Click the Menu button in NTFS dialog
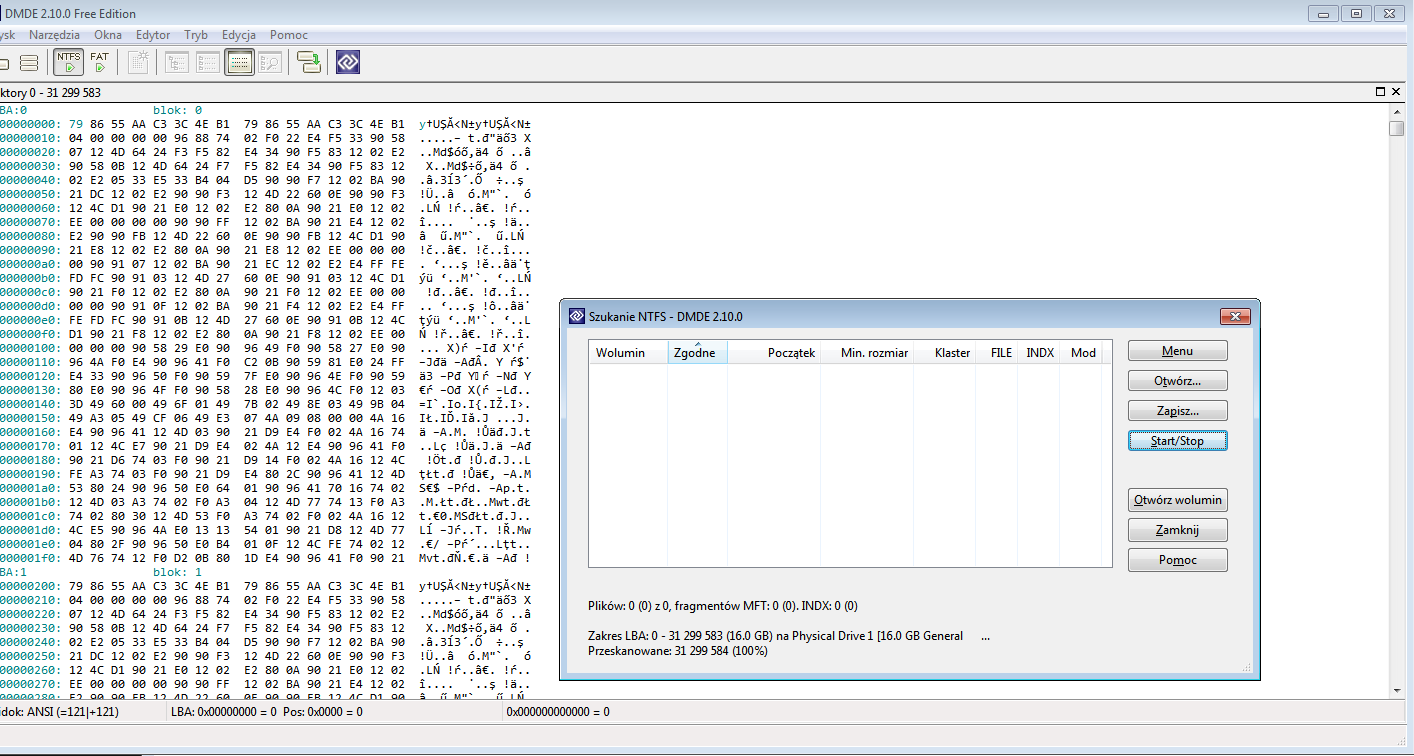This screenshot has height=756, width=1414. 1177,351
